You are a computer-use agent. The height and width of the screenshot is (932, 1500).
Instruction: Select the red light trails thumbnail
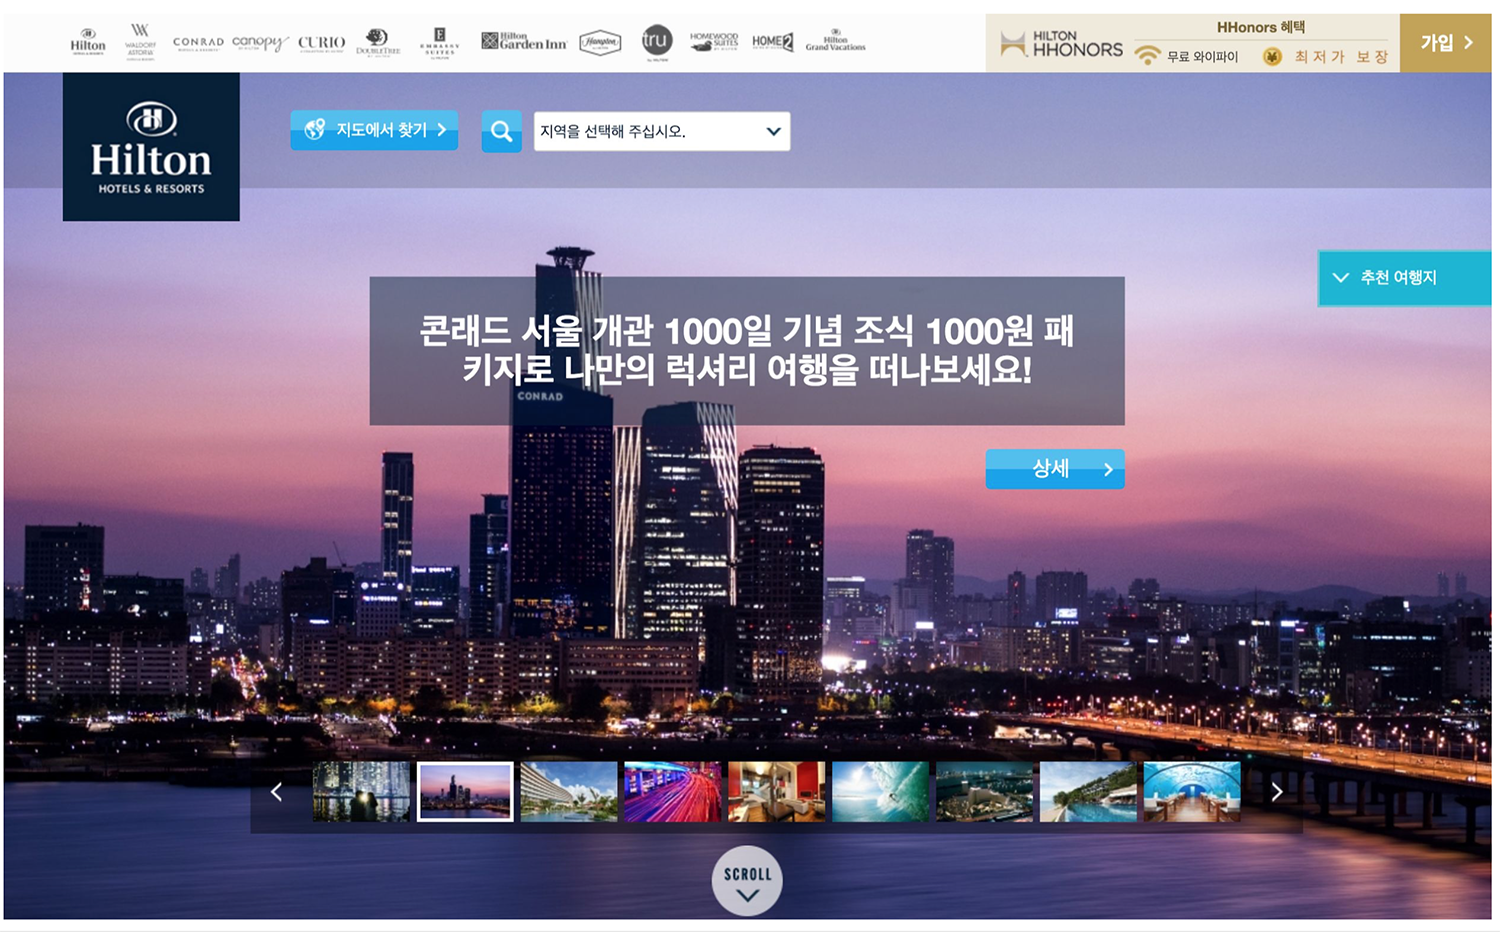(673, 792)
